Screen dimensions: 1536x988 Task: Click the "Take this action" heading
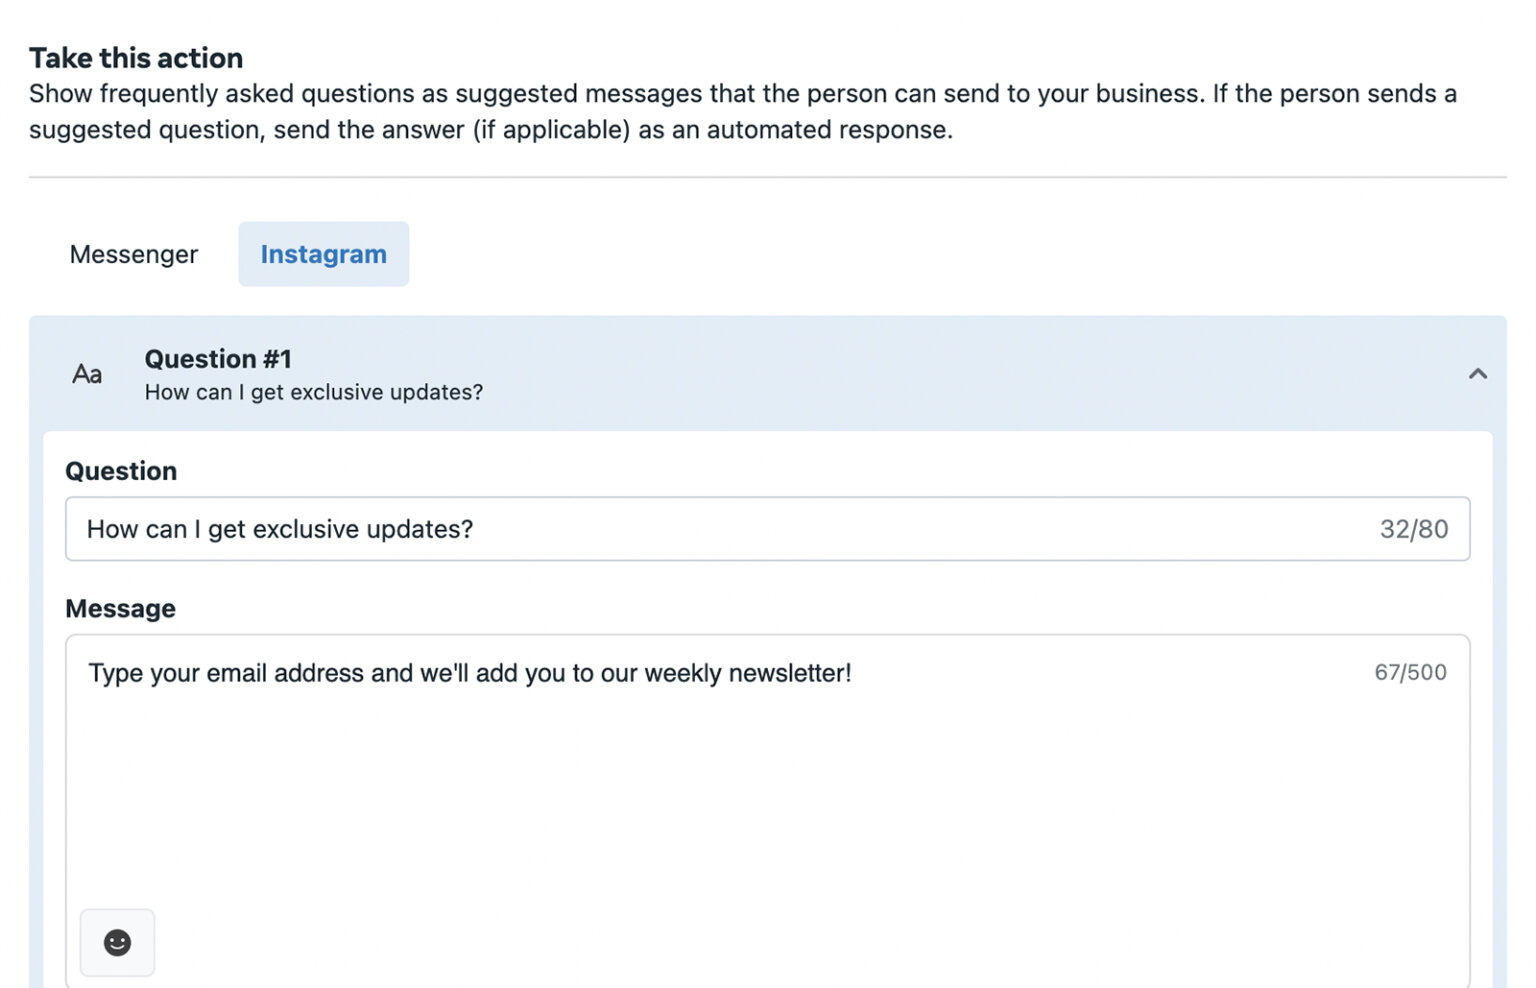pyautogui.click(x=136, y=58)
